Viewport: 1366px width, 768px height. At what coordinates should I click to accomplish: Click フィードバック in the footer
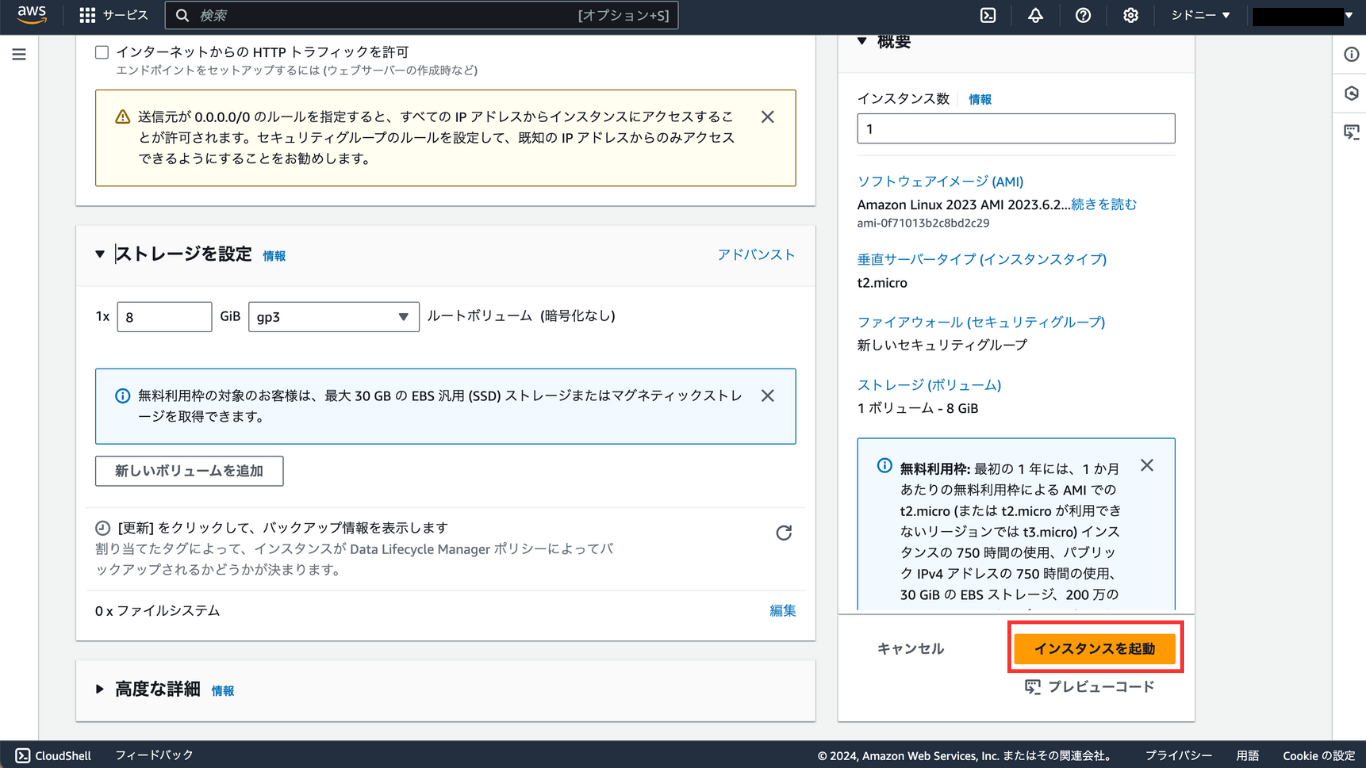pos(154,755)
